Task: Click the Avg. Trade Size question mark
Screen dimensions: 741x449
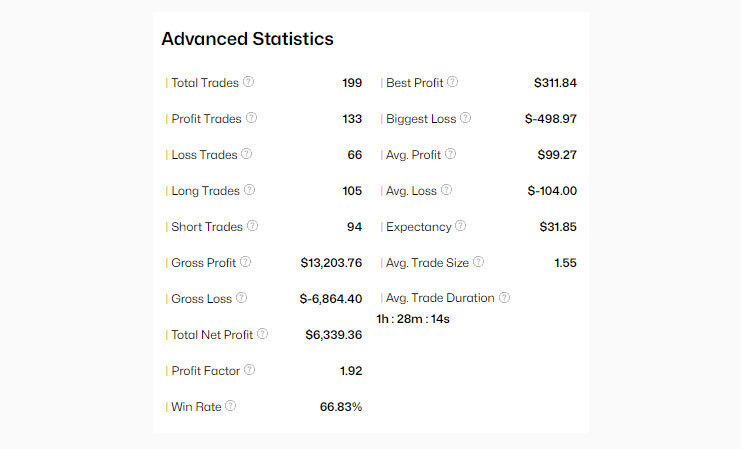Action: click(478, 262)
